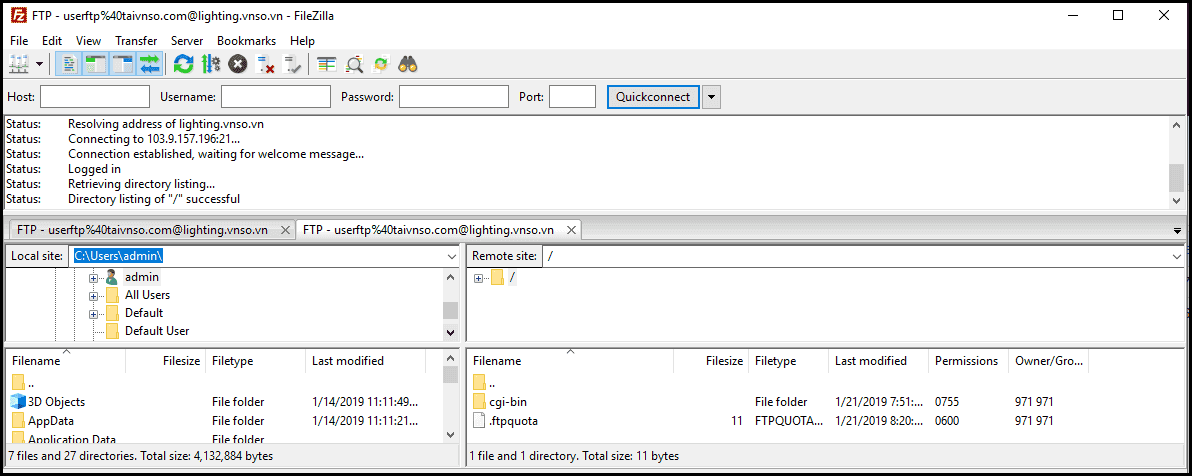Toggle the remote directory tree display
Viewport: 1192px width, 476px height.
(x=122, y=65)
